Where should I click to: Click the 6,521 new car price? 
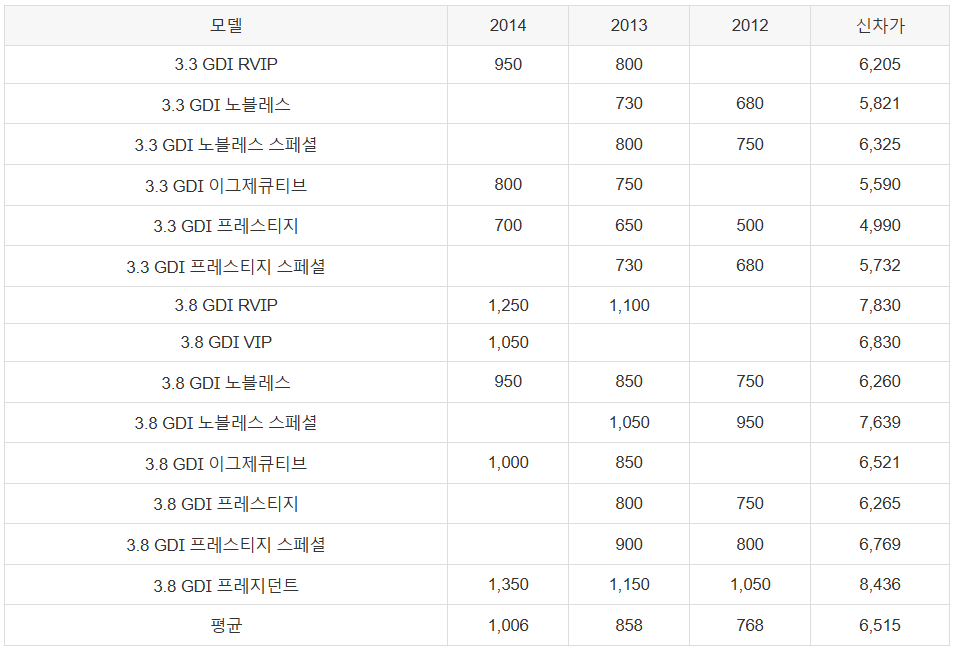pyautogui.click(x=879, y=462)
